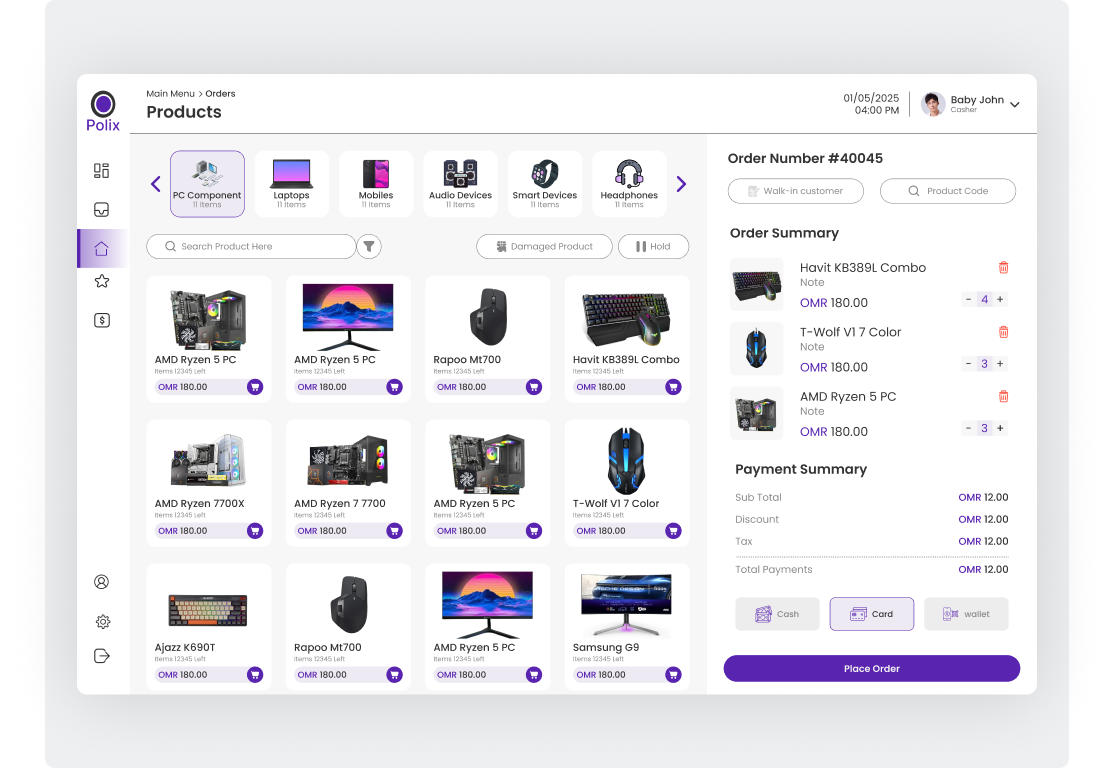Click the Search Product Here field

[x=251, y=247]
